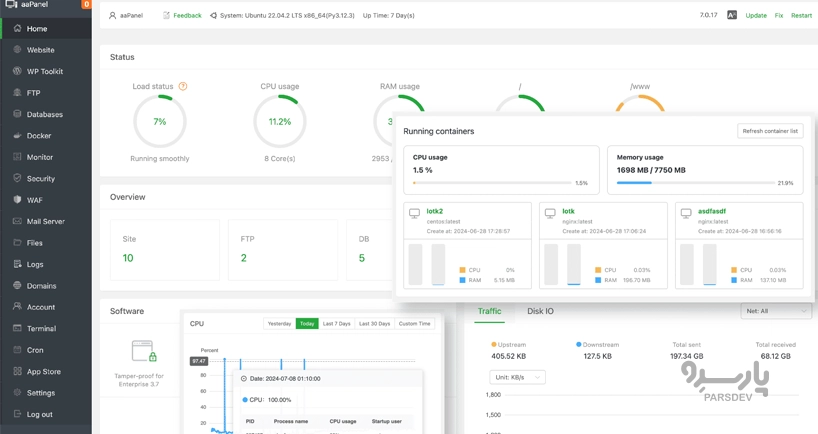Click the Total received 68.12 GB value
Viewport: 818px width, 434px height.
point(775,356)
